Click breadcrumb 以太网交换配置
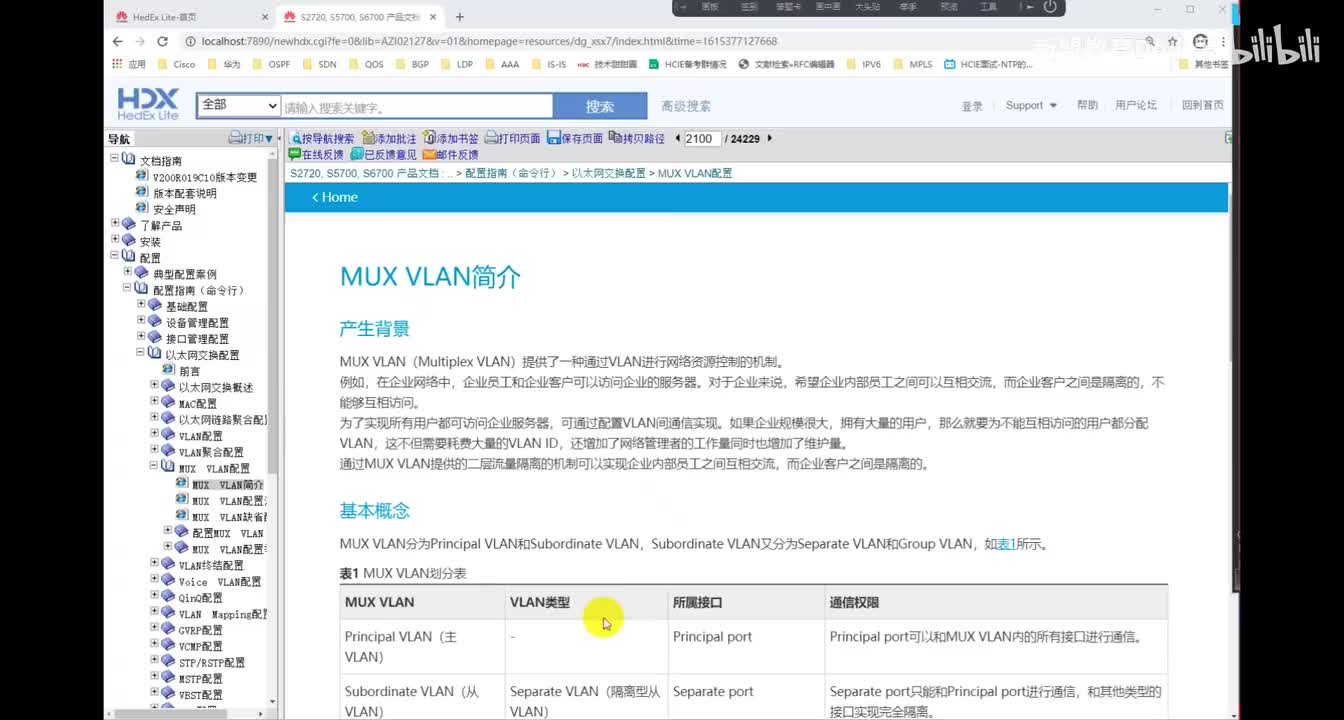The height and width of the screenshot is (720, 1344). click(608, 173)
